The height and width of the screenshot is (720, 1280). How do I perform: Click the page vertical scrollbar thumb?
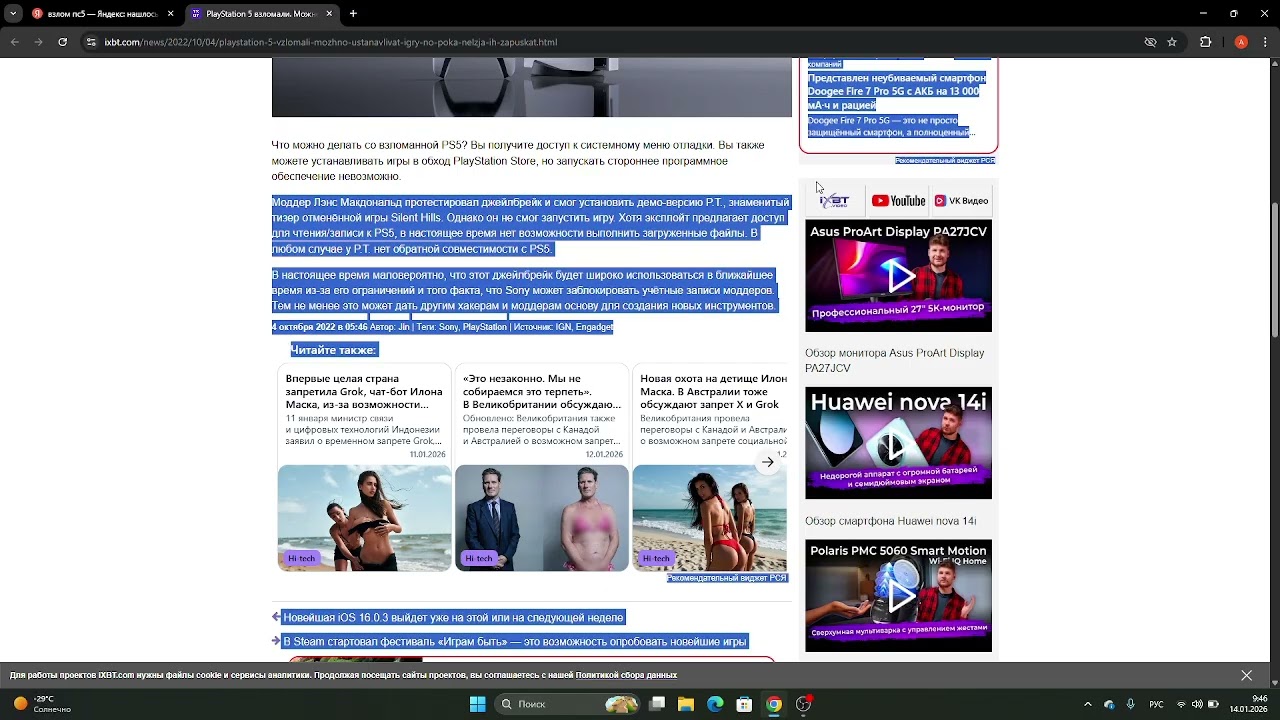[1274, 270]
